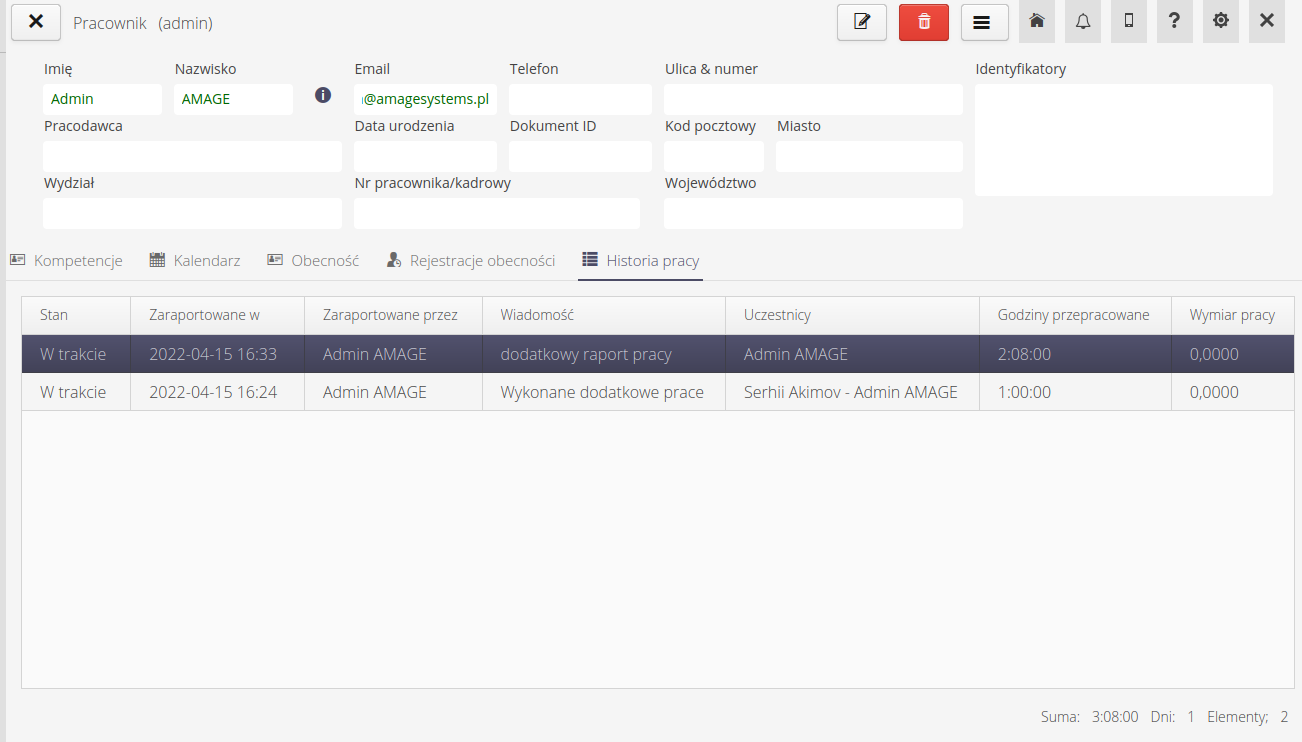Click the info icon beside Nazwisko
The width and height of the screenshot is (1302, 742).
323,96
